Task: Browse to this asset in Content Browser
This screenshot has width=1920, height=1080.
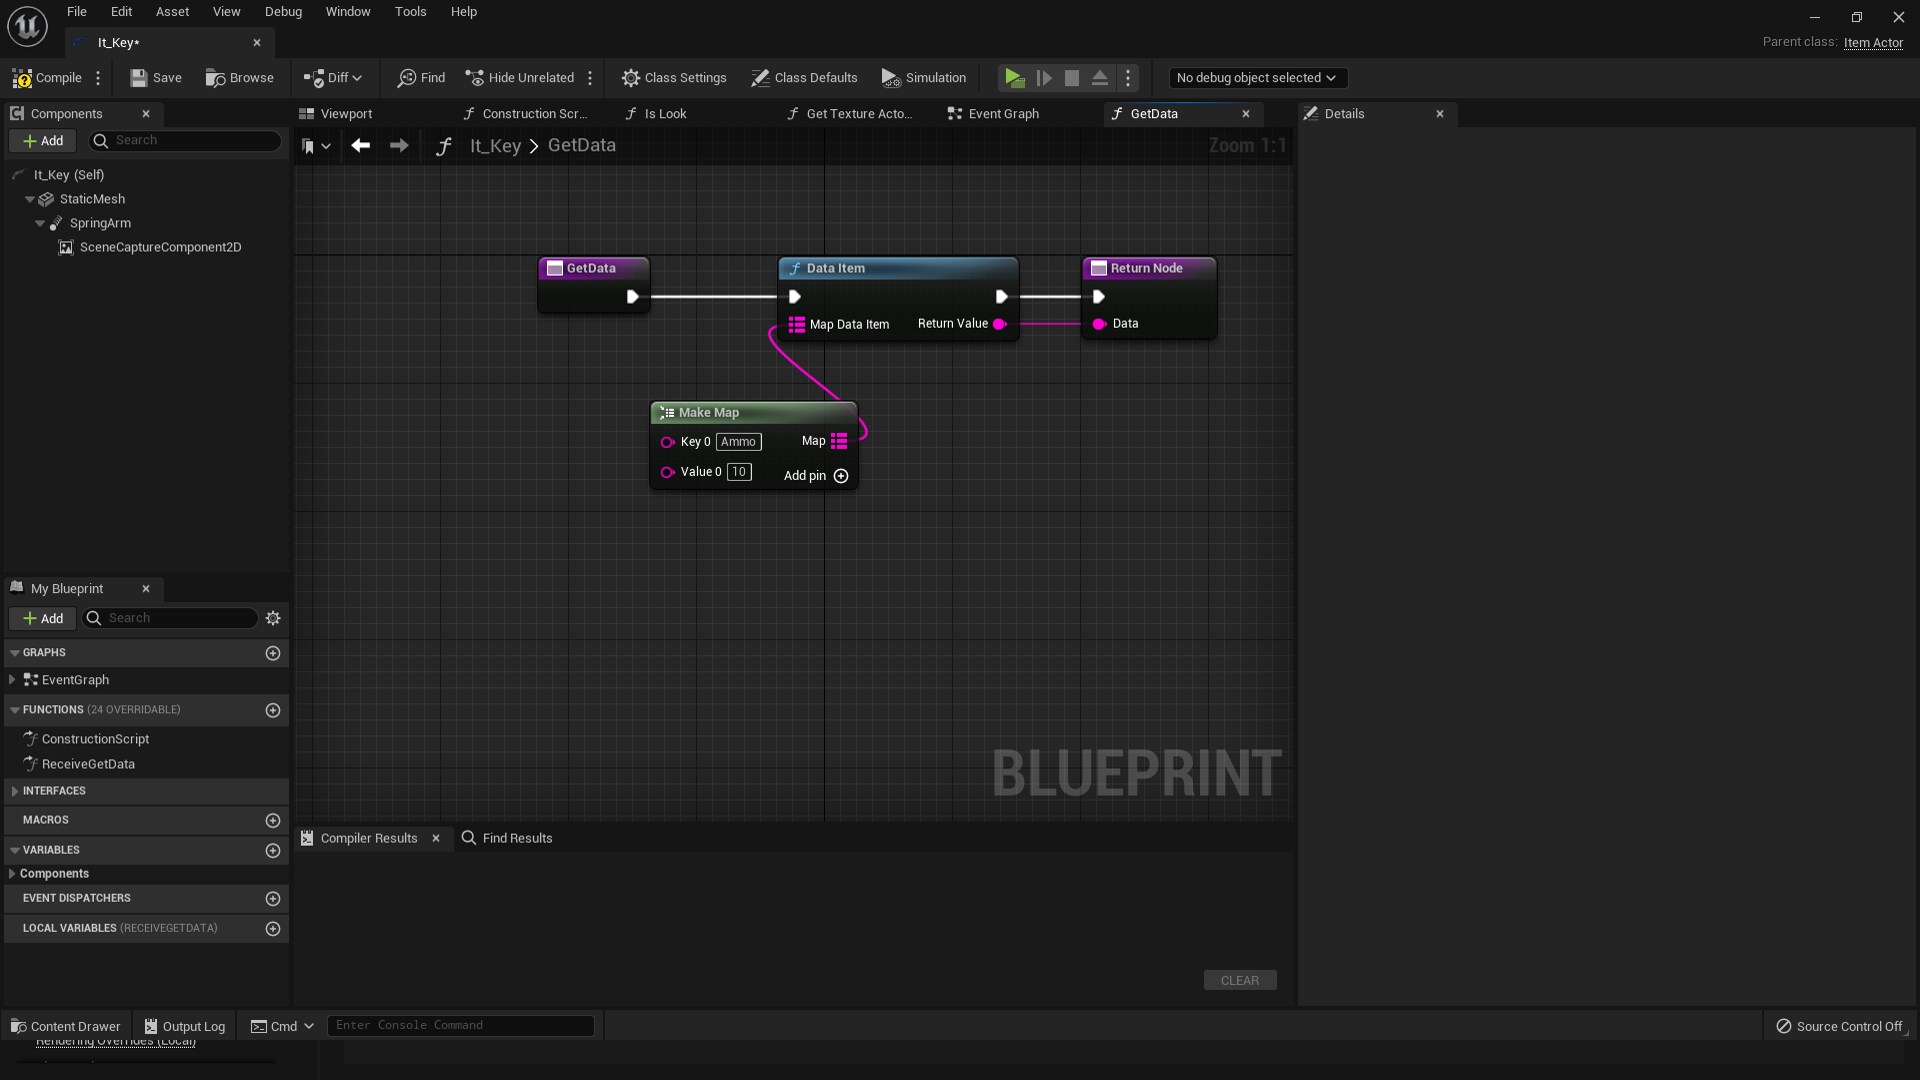Action: tap(238, 78)
